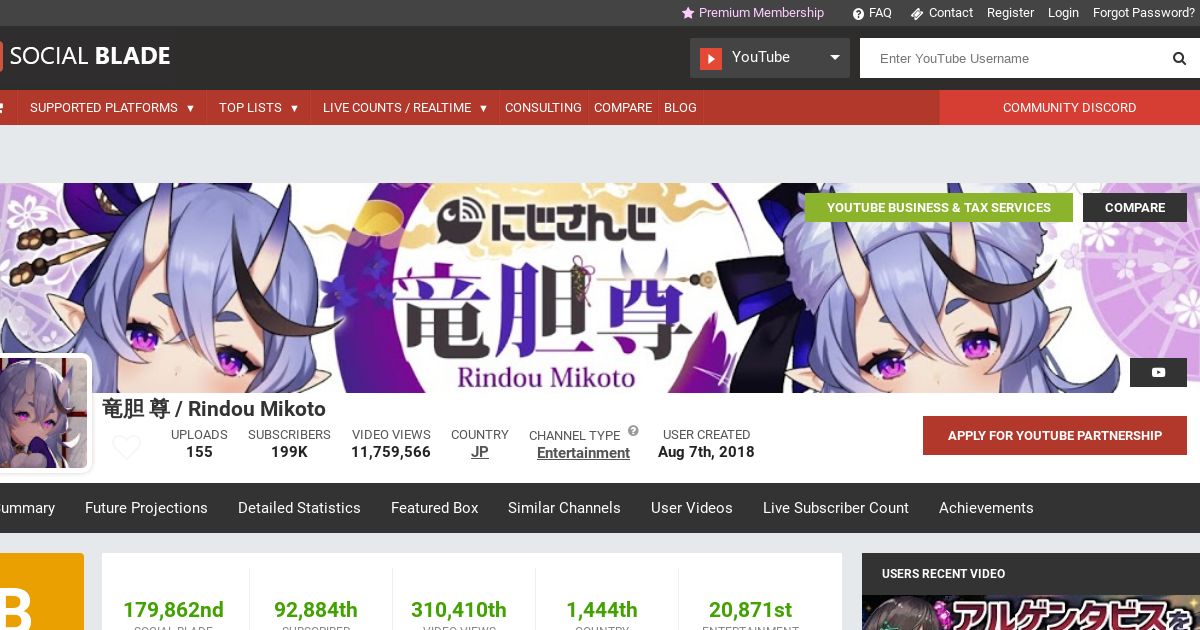Viewport: 1200px width, 630px height.
Task: Switch to the User Videos tab
Action: coord(692,508)
